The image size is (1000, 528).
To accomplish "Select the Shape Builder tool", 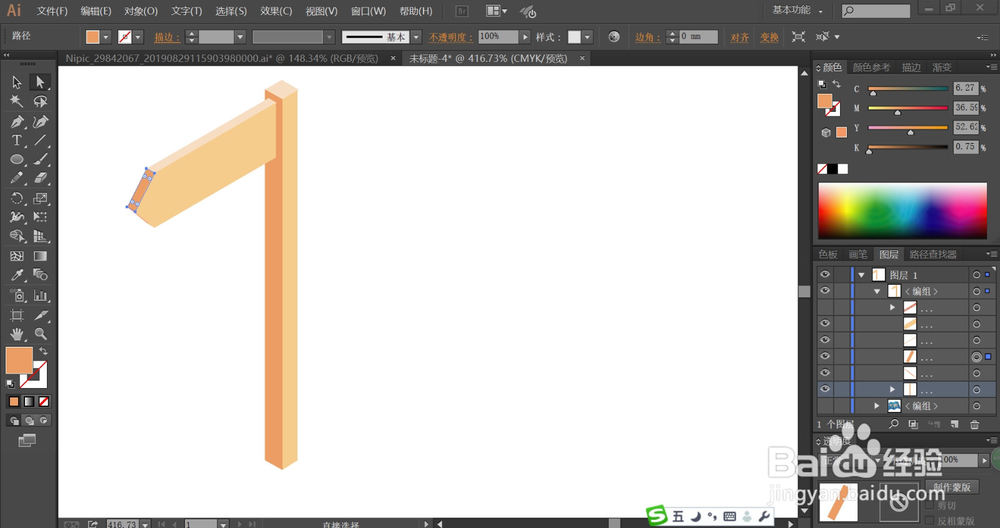I will click(x=17, y=237).
